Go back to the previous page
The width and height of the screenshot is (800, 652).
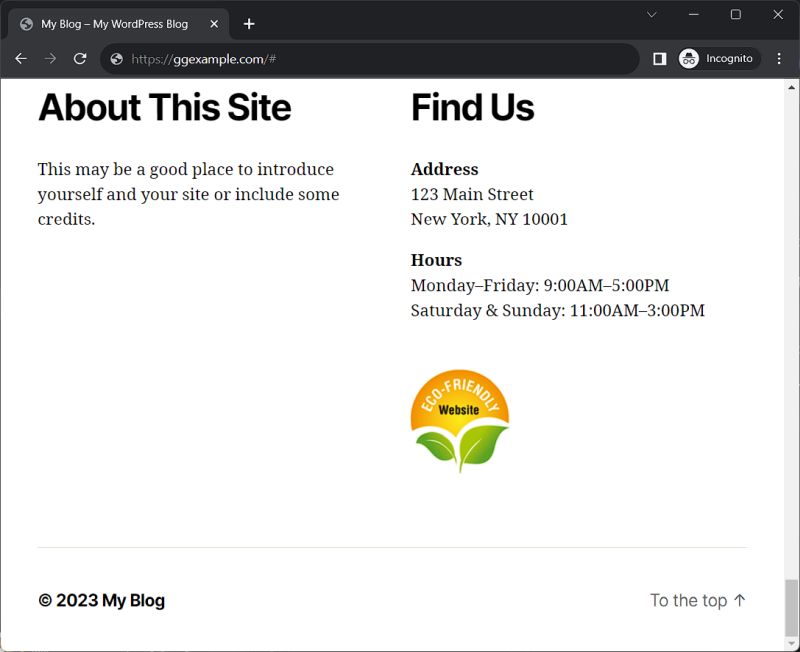pos(21,59)
